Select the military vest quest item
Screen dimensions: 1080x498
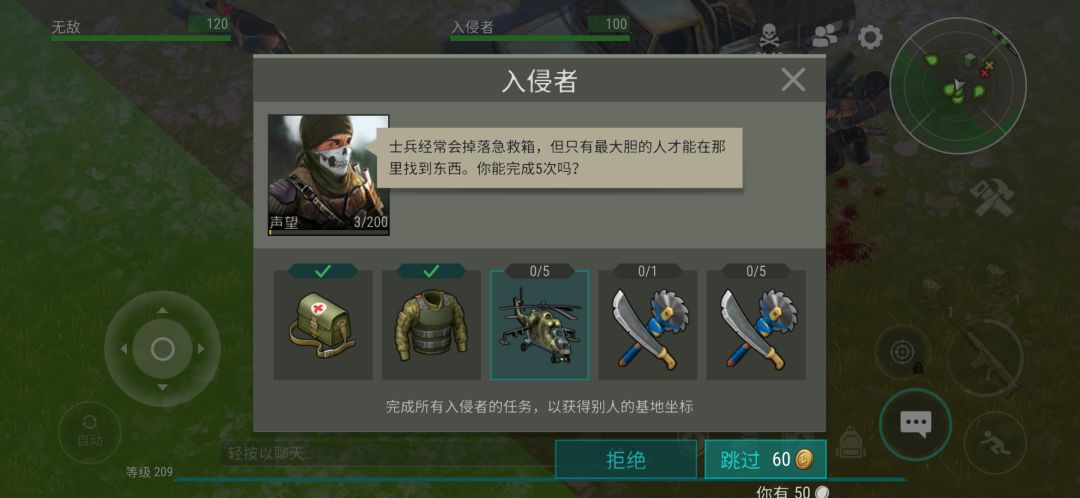tap(431, 324)
